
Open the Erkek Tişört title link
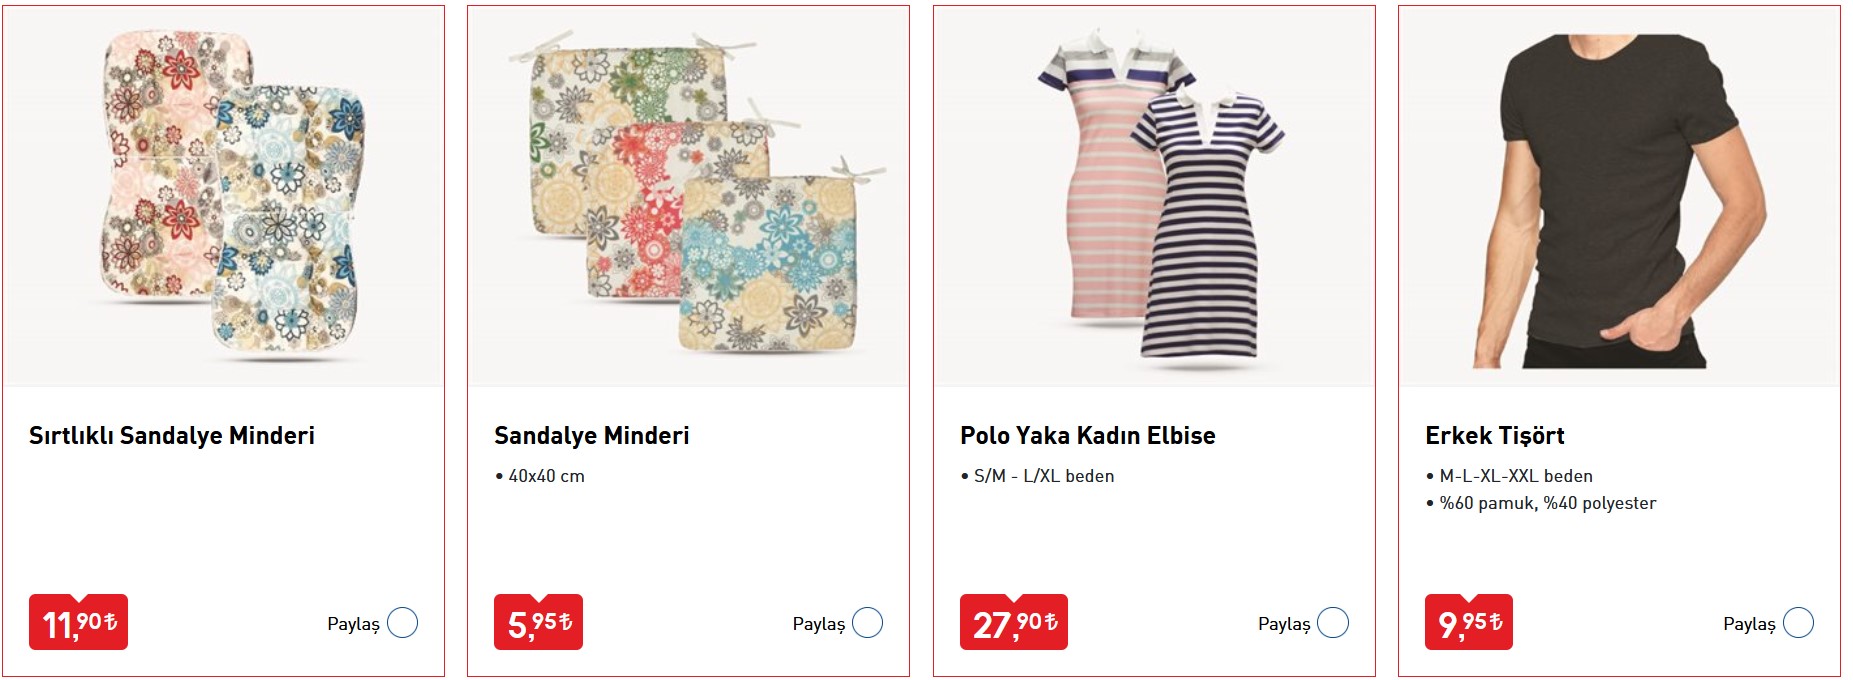(1495, 436)
